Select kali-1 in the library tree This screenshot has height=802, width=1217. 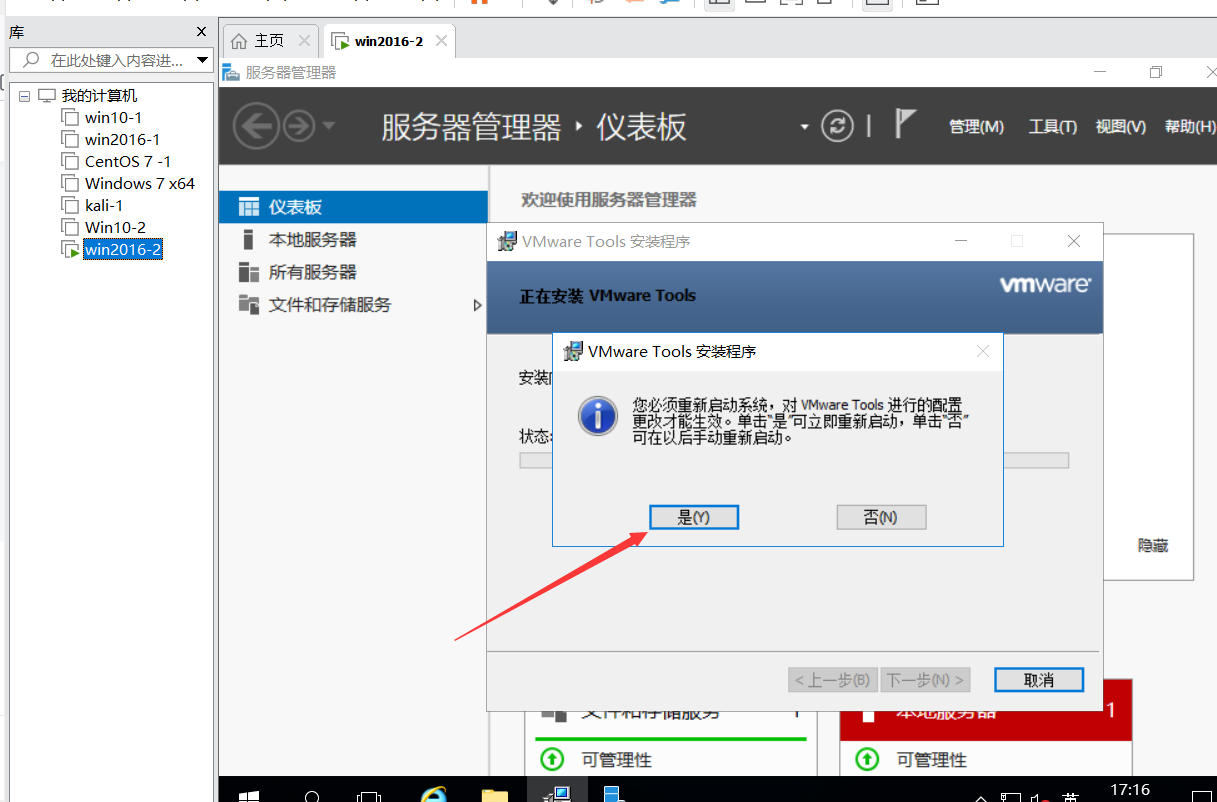(x=104, y=206)
